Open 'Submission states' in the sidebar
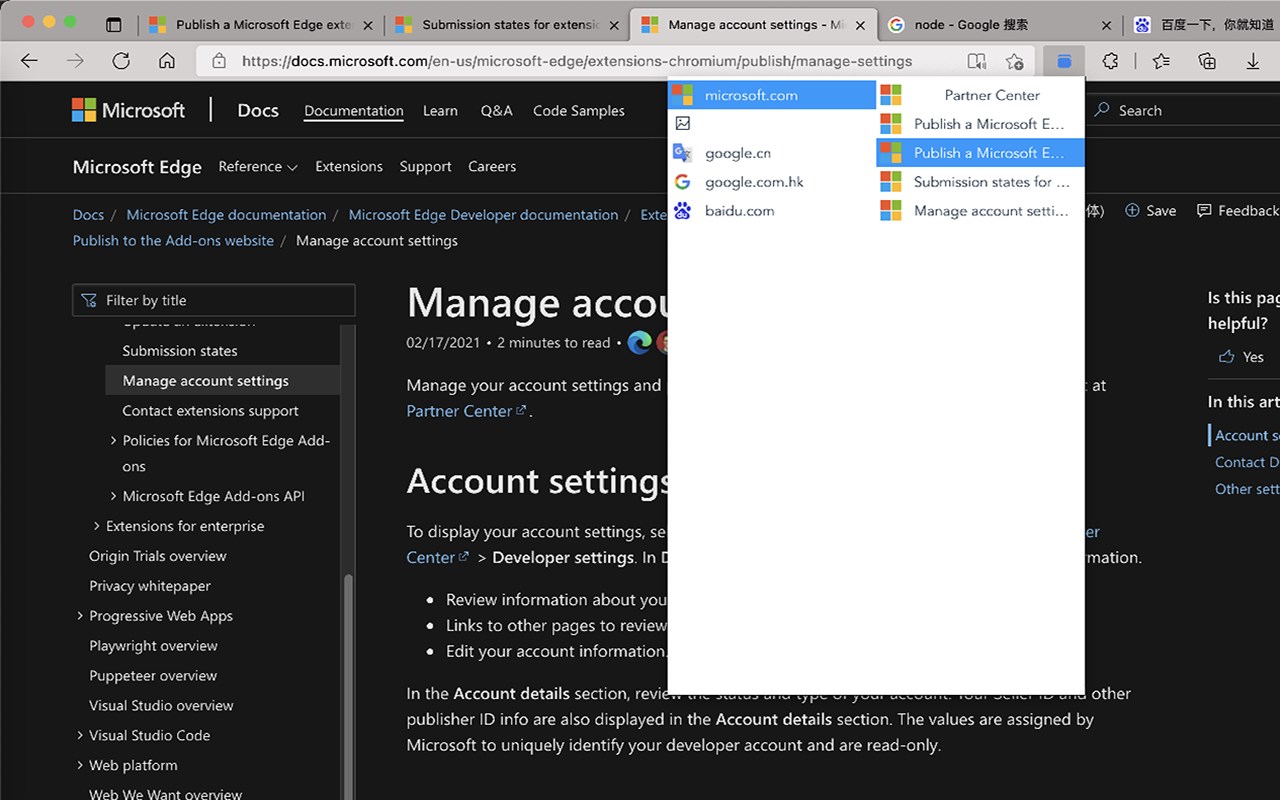 [x=180, y=351]
